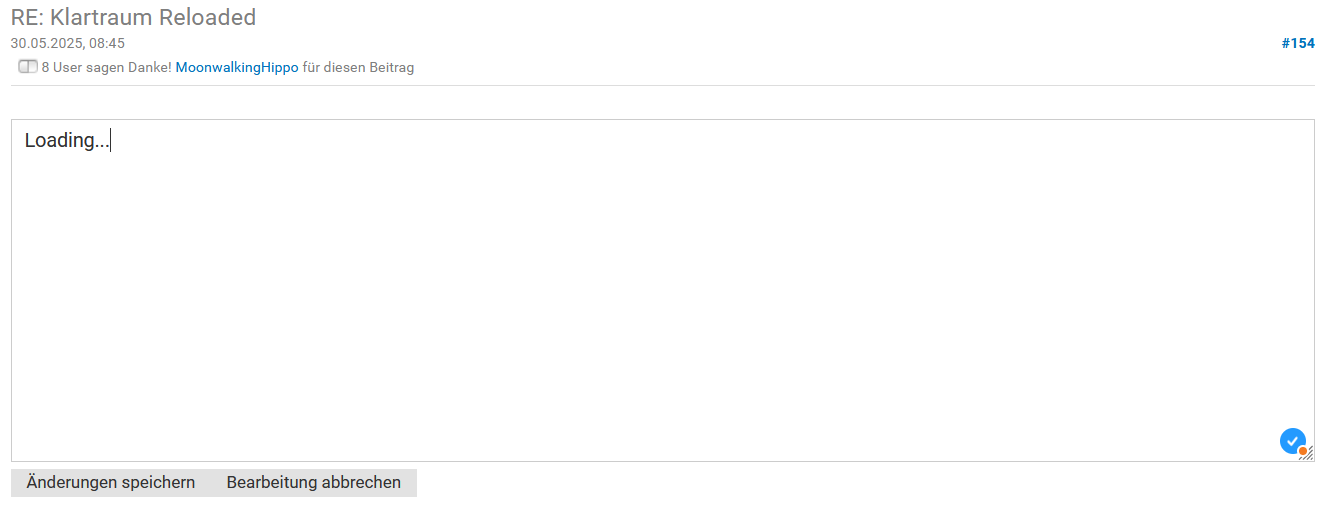Screen dimensions: 1332x518
Task: Place the cursor in the Loading... text
Action: pos(66,140)
